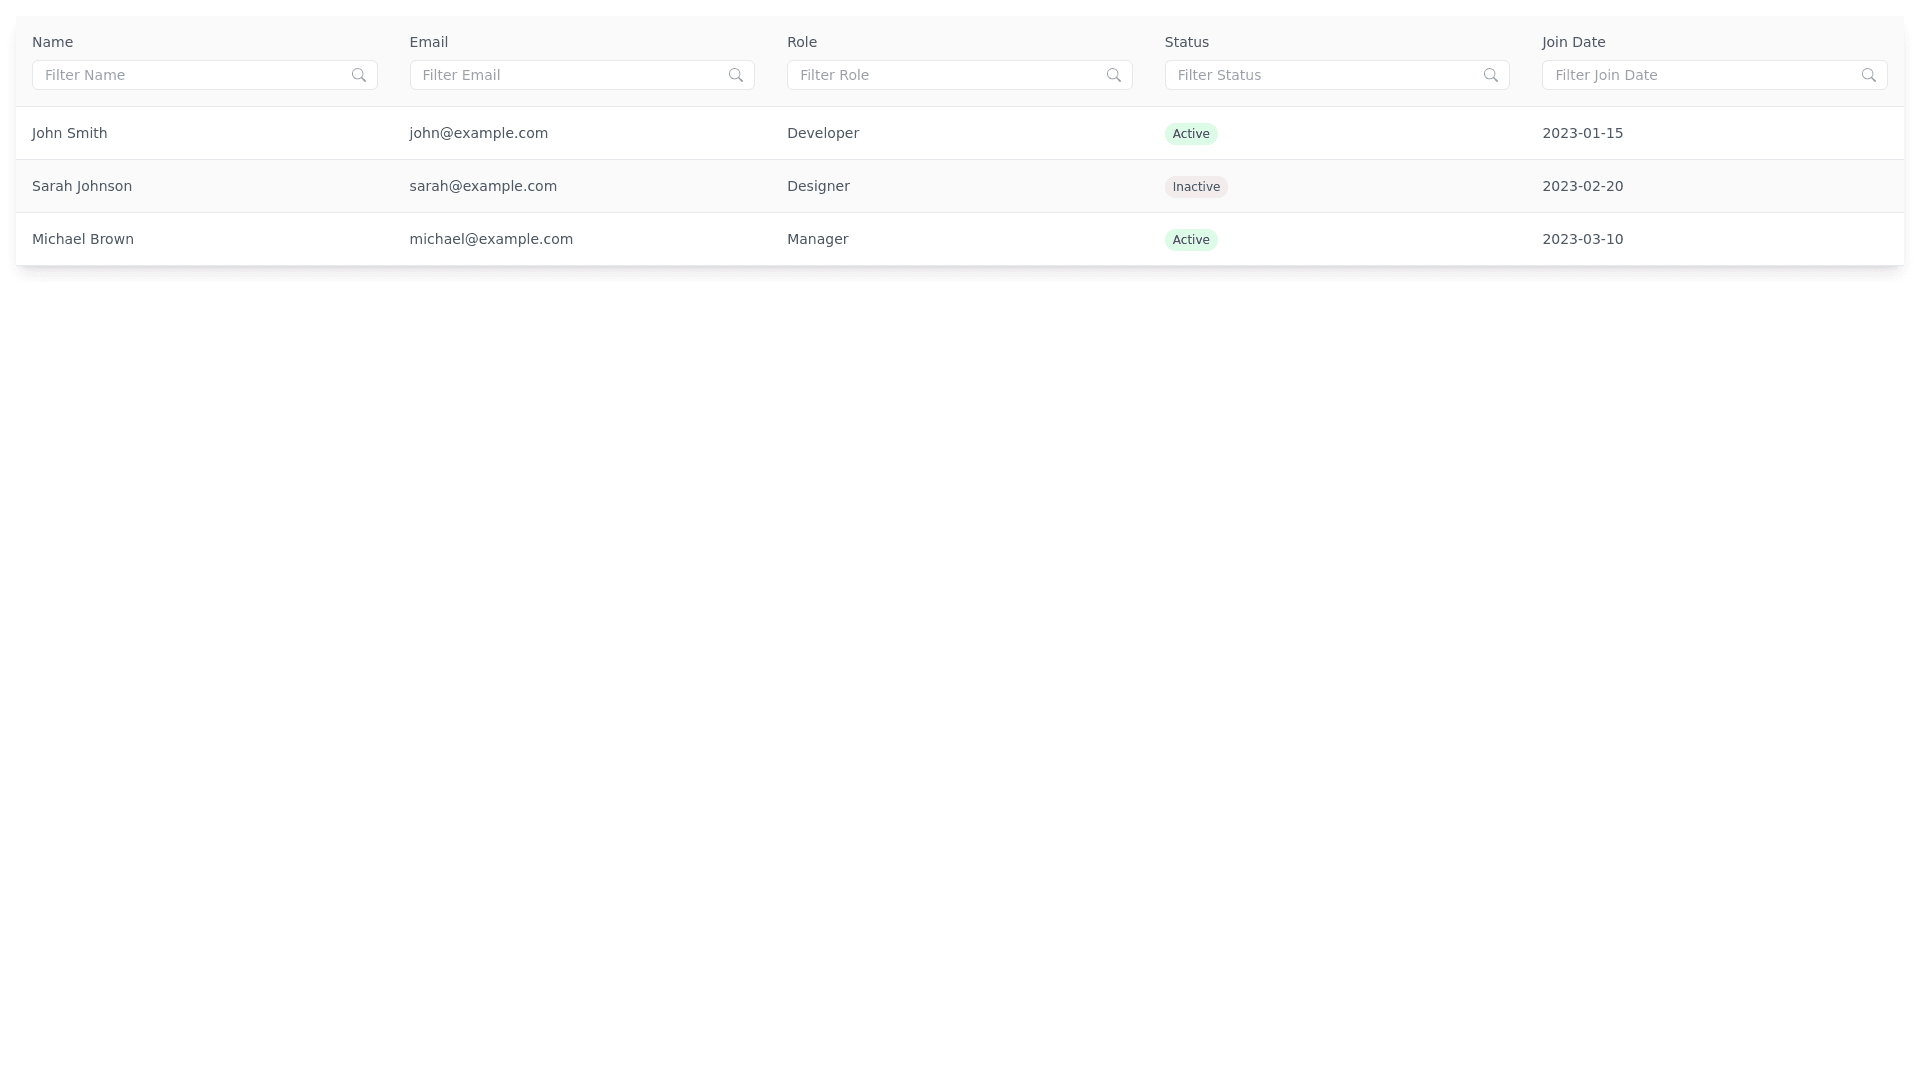Click the search icon in Filter Status field
The width and height of the screenshot is (1920, 1080).
click(1490, 75)
